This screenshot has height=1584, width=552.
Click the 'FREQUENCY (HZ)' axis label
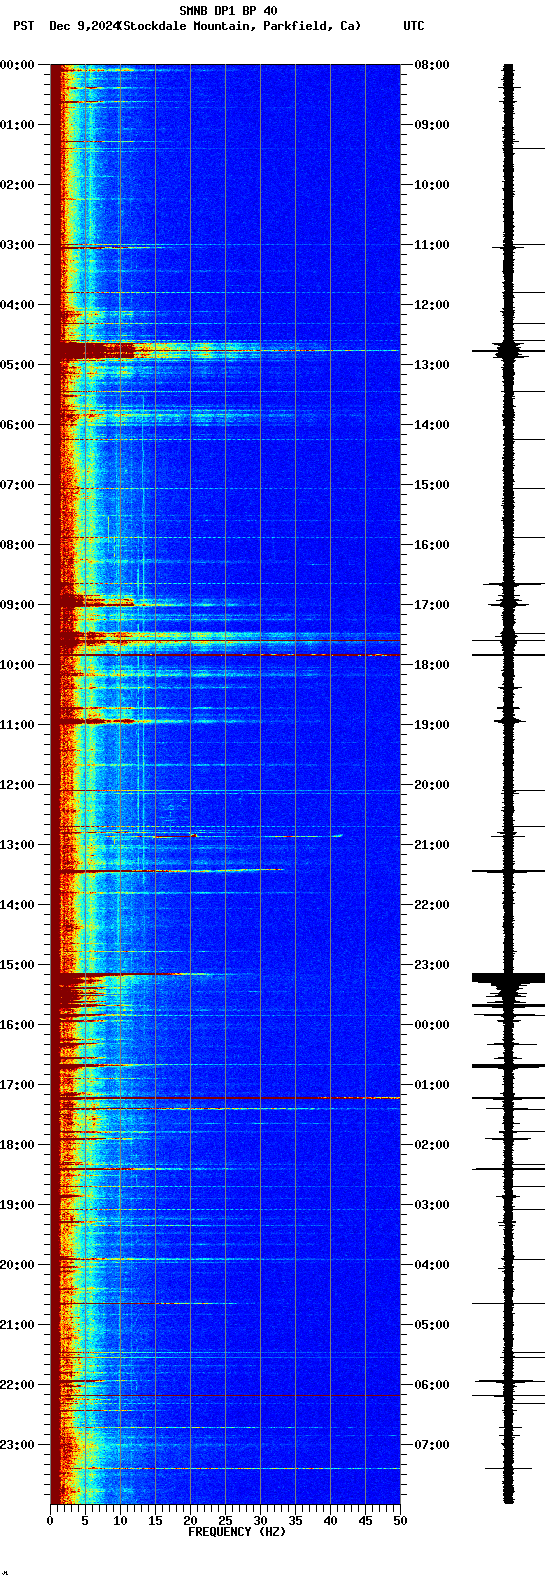(237, 1532)
